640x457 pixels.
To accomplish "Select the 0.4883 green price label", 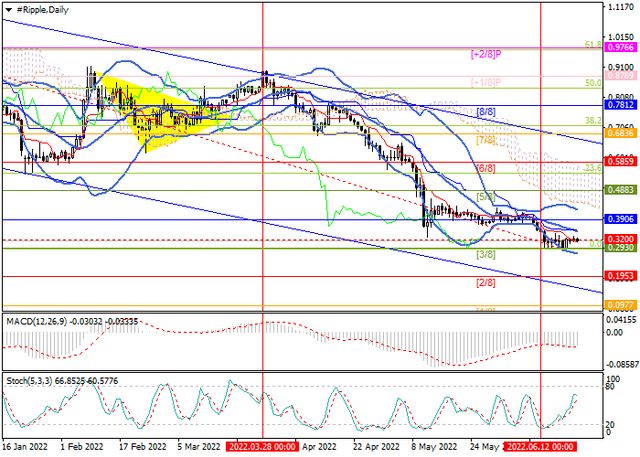I will point(621,190).
